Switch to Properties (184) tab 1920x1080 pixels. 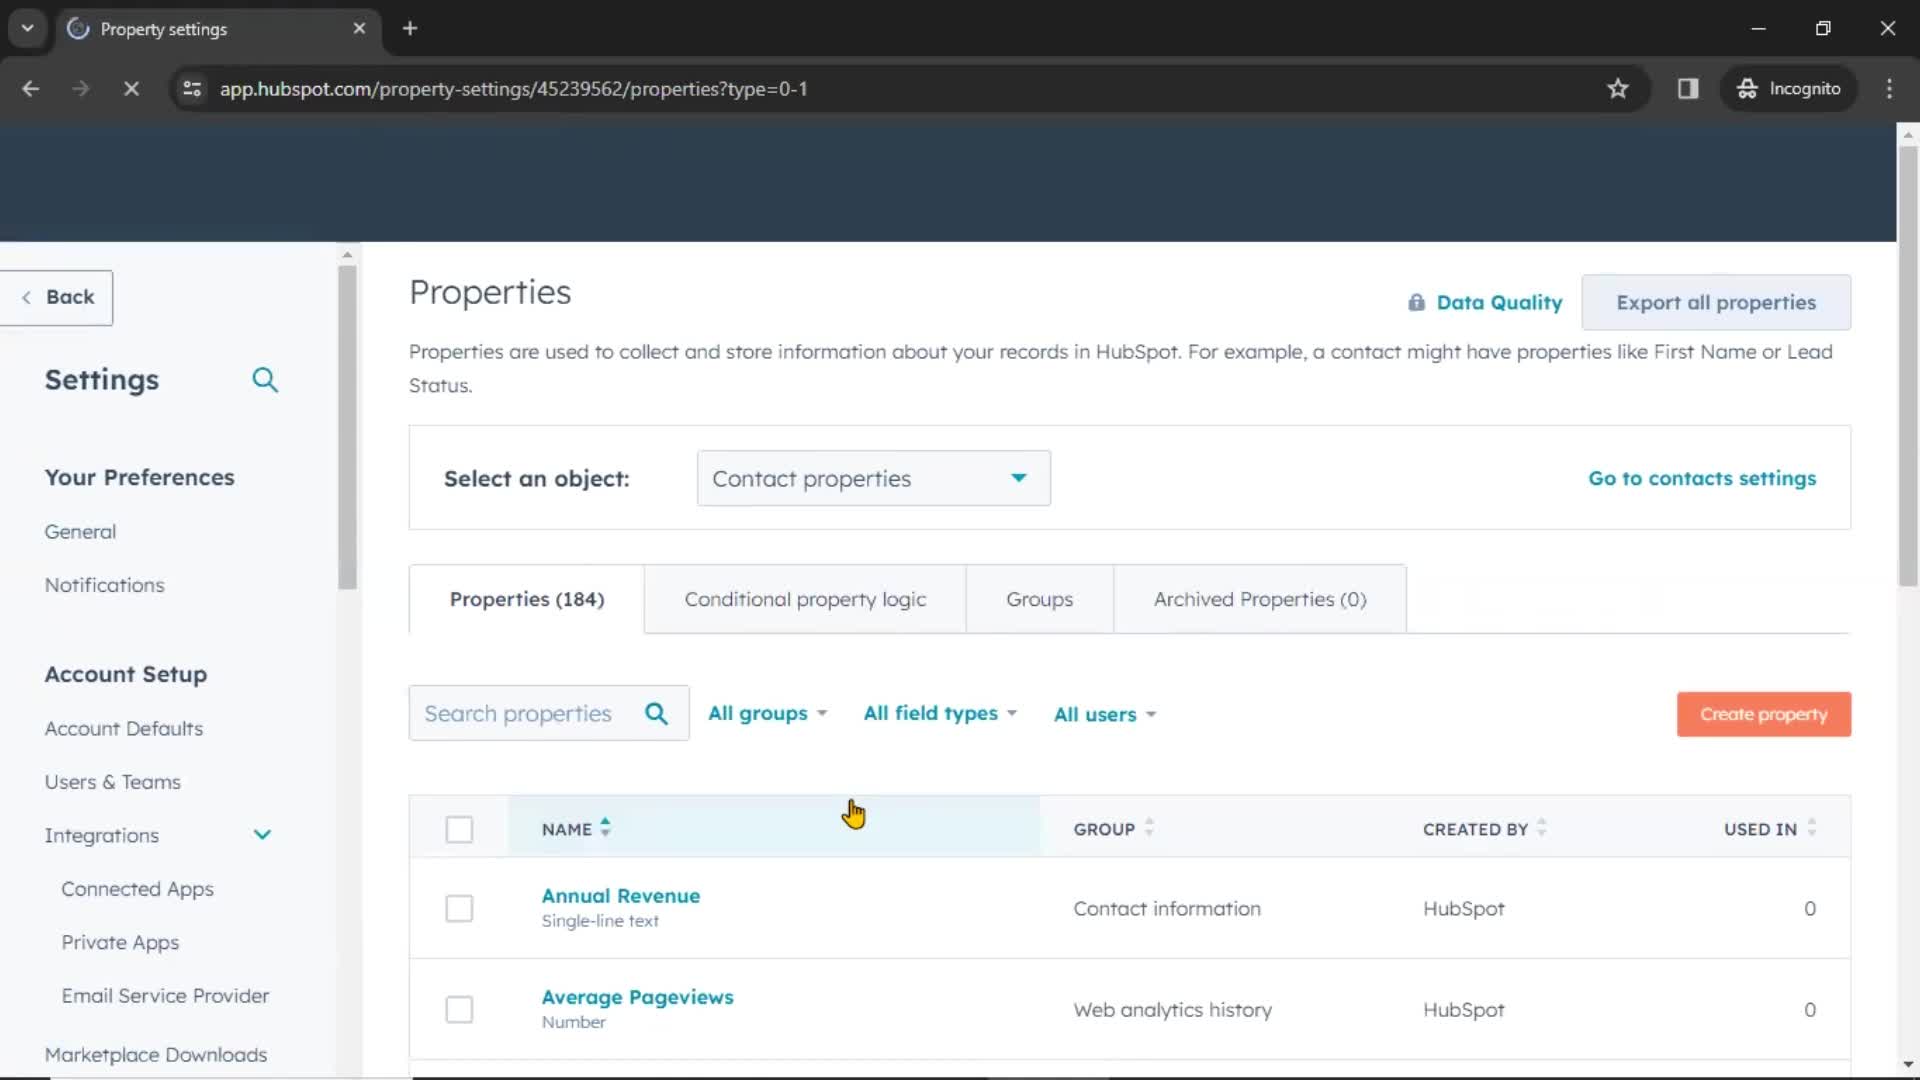coord(526,599)
